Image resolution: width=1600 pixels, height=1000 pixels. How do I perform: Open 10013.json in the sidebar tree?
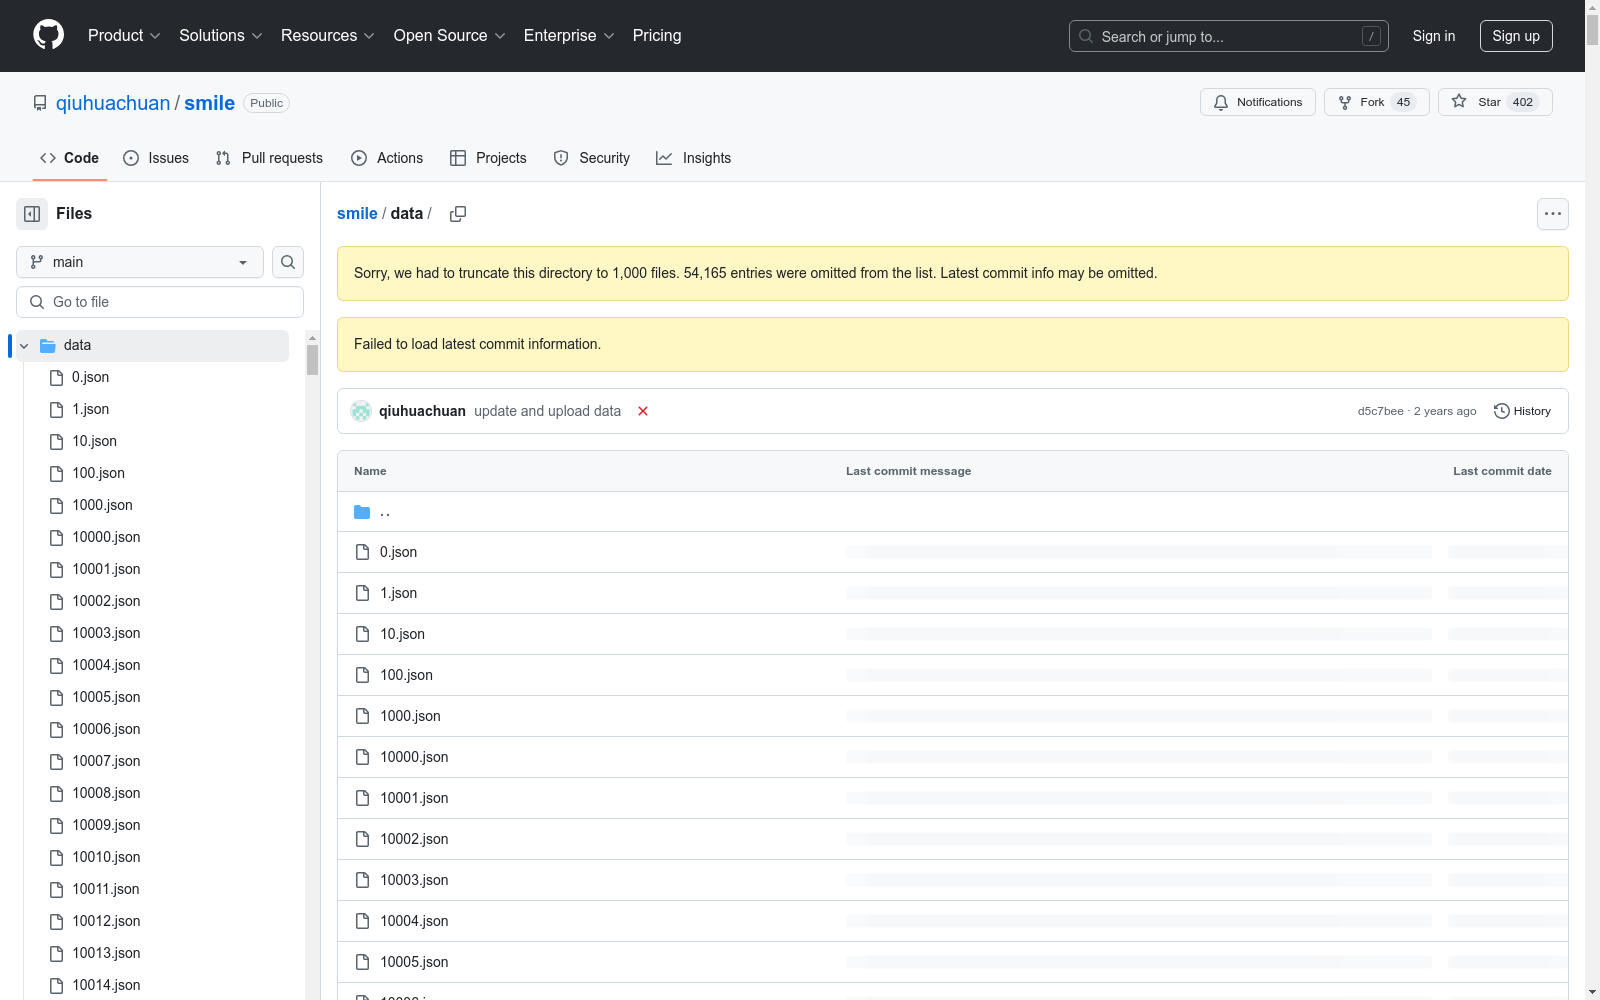tap(106, 953)
